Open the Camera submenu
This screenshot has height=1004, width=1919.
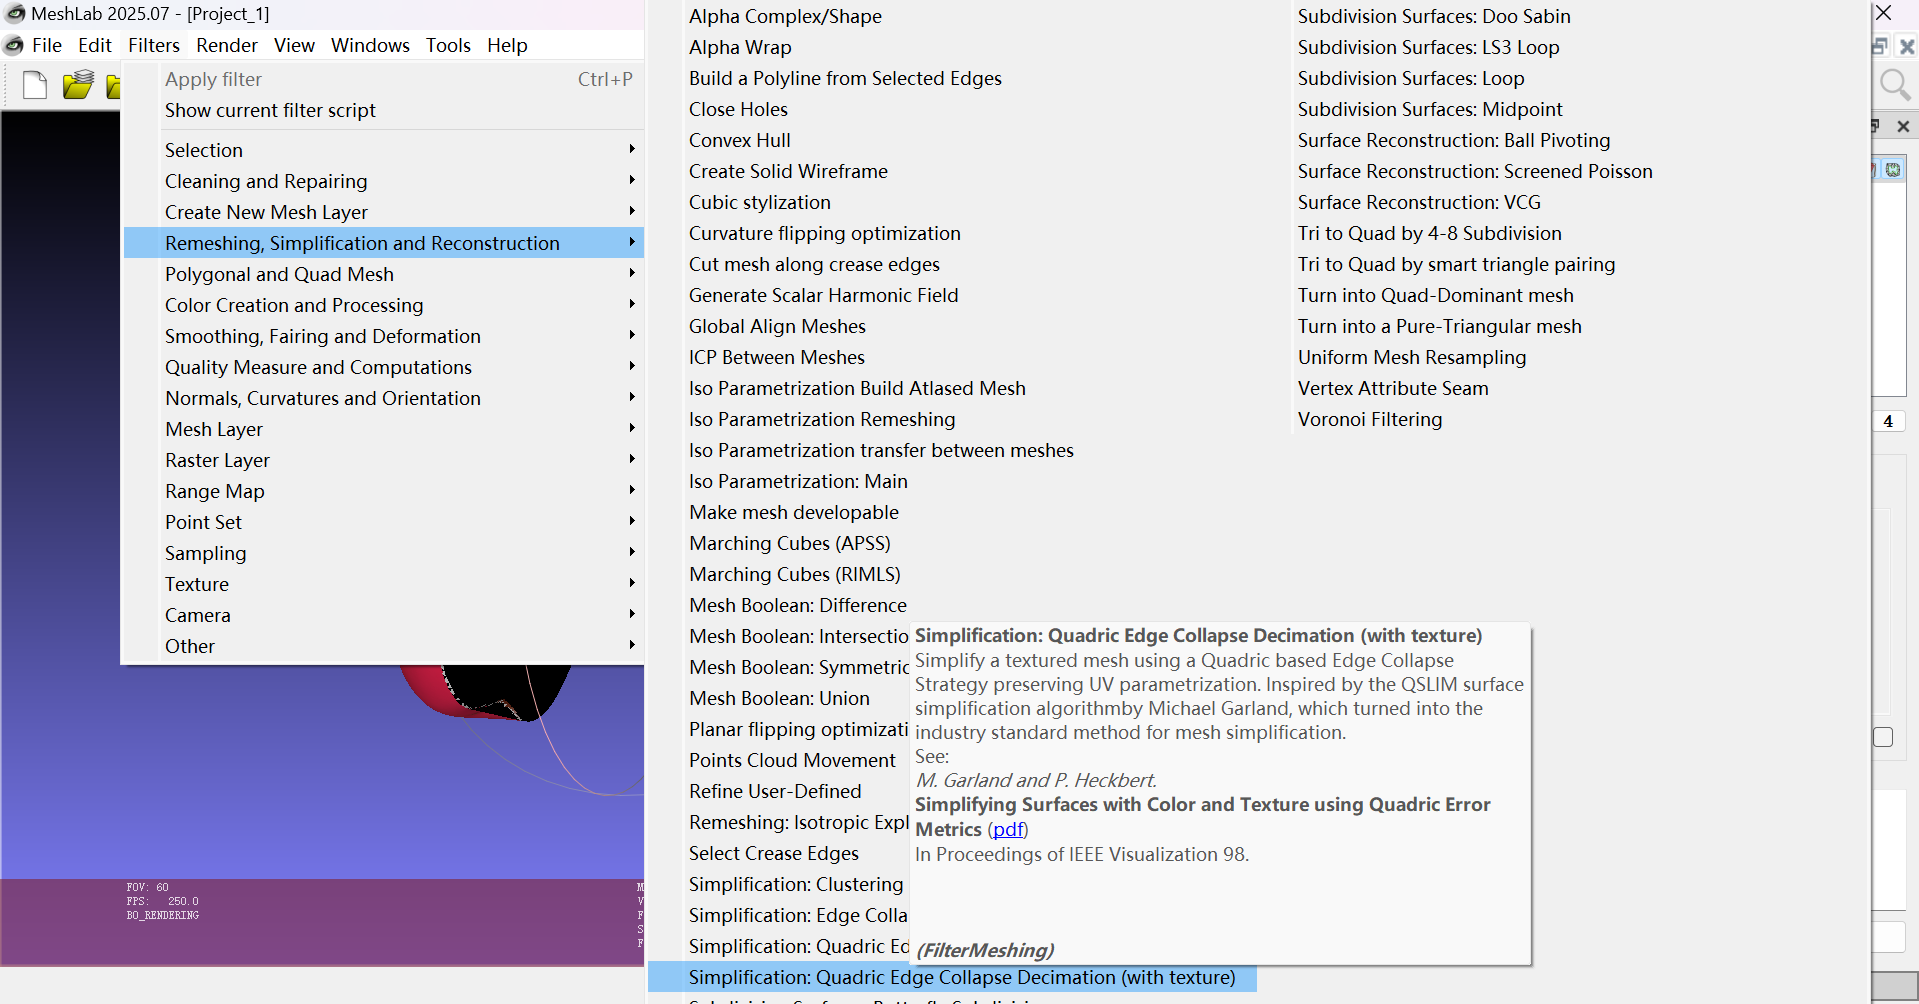[x=384, y=615]
